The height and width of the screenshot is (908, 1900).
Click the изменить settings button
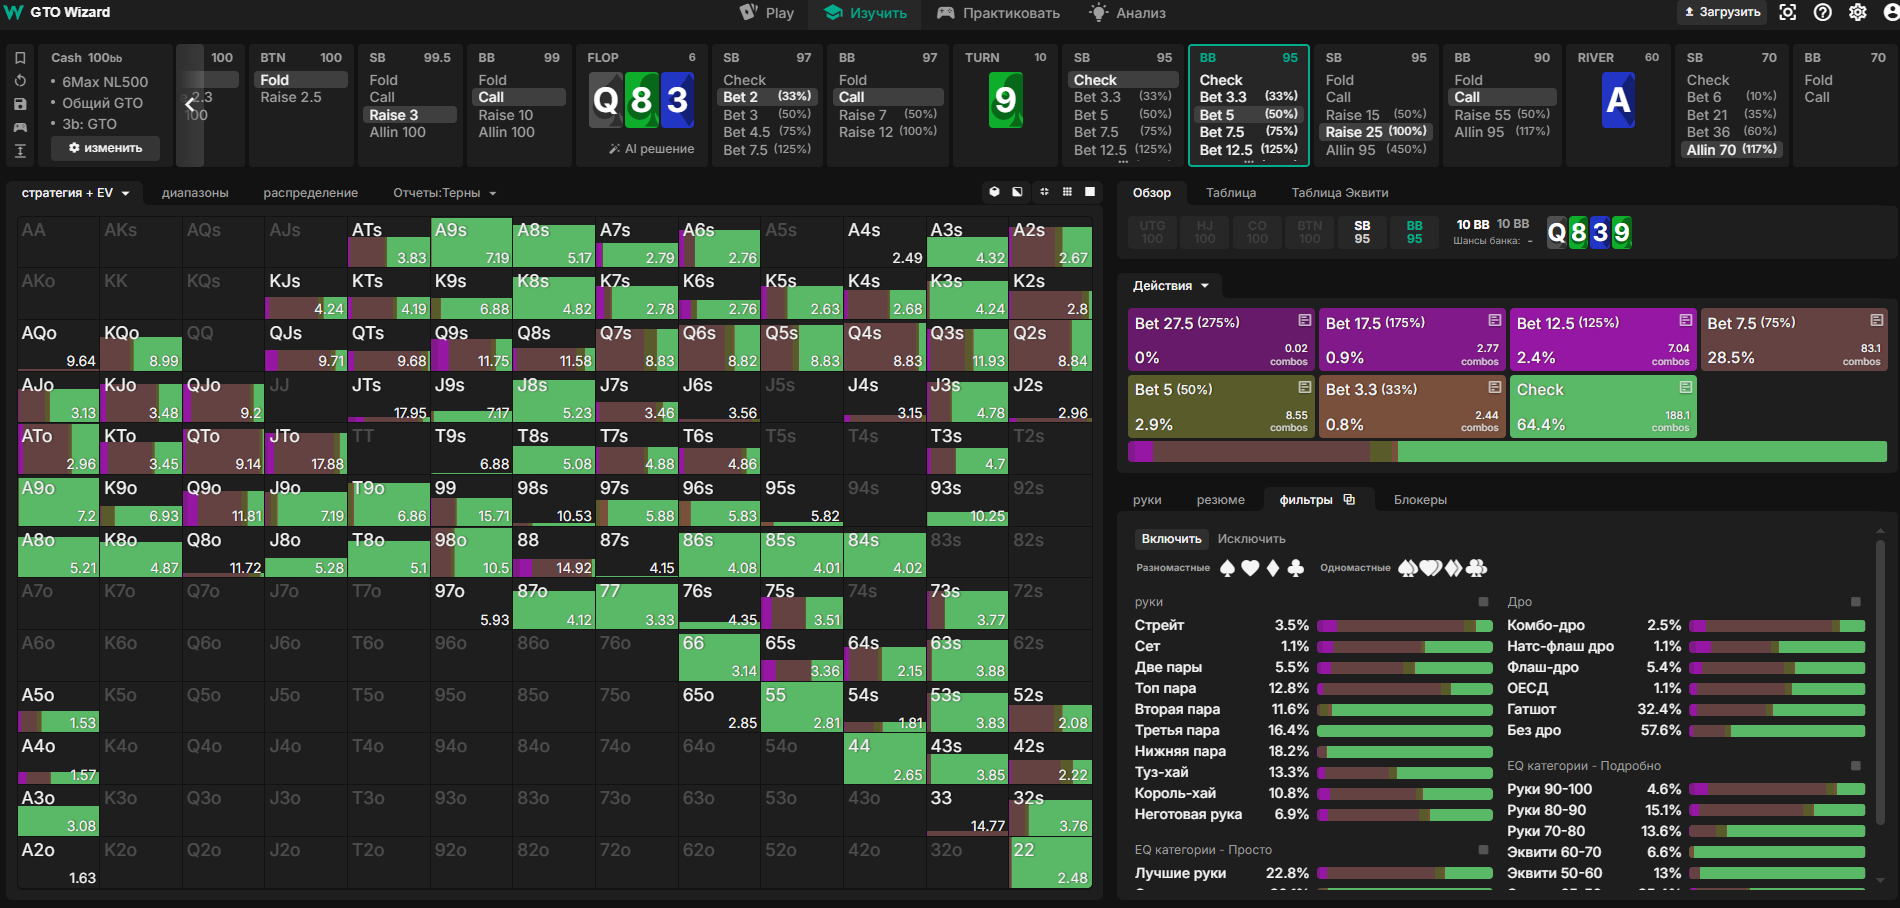coord(105,148)
